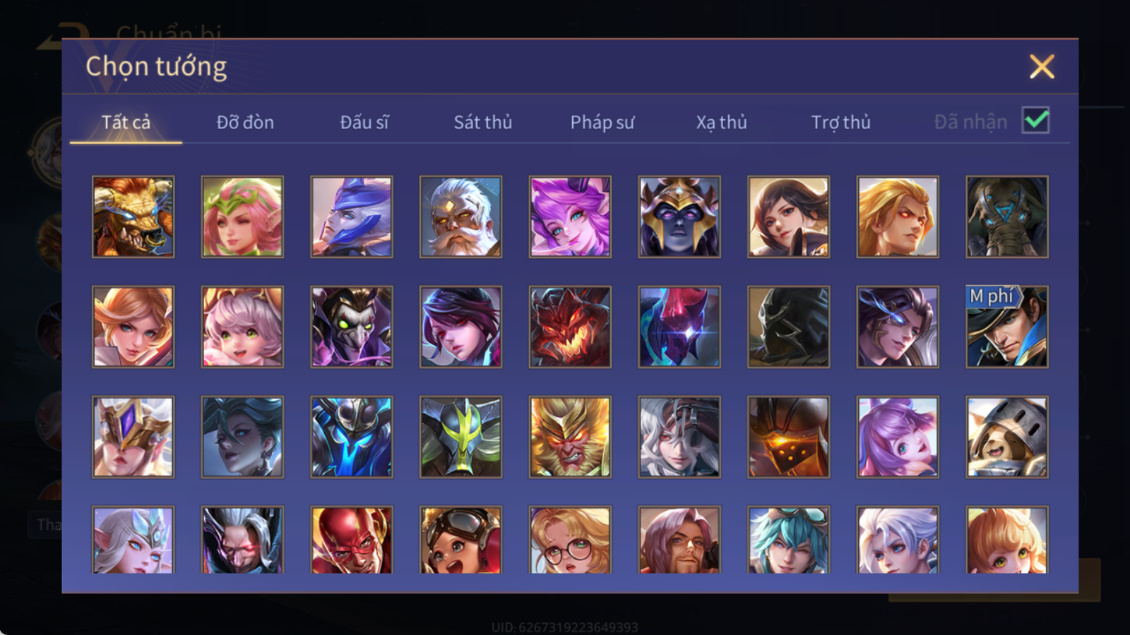
Task: Choose the red Flash-masked hero portrait
Action: coord(352,540)
